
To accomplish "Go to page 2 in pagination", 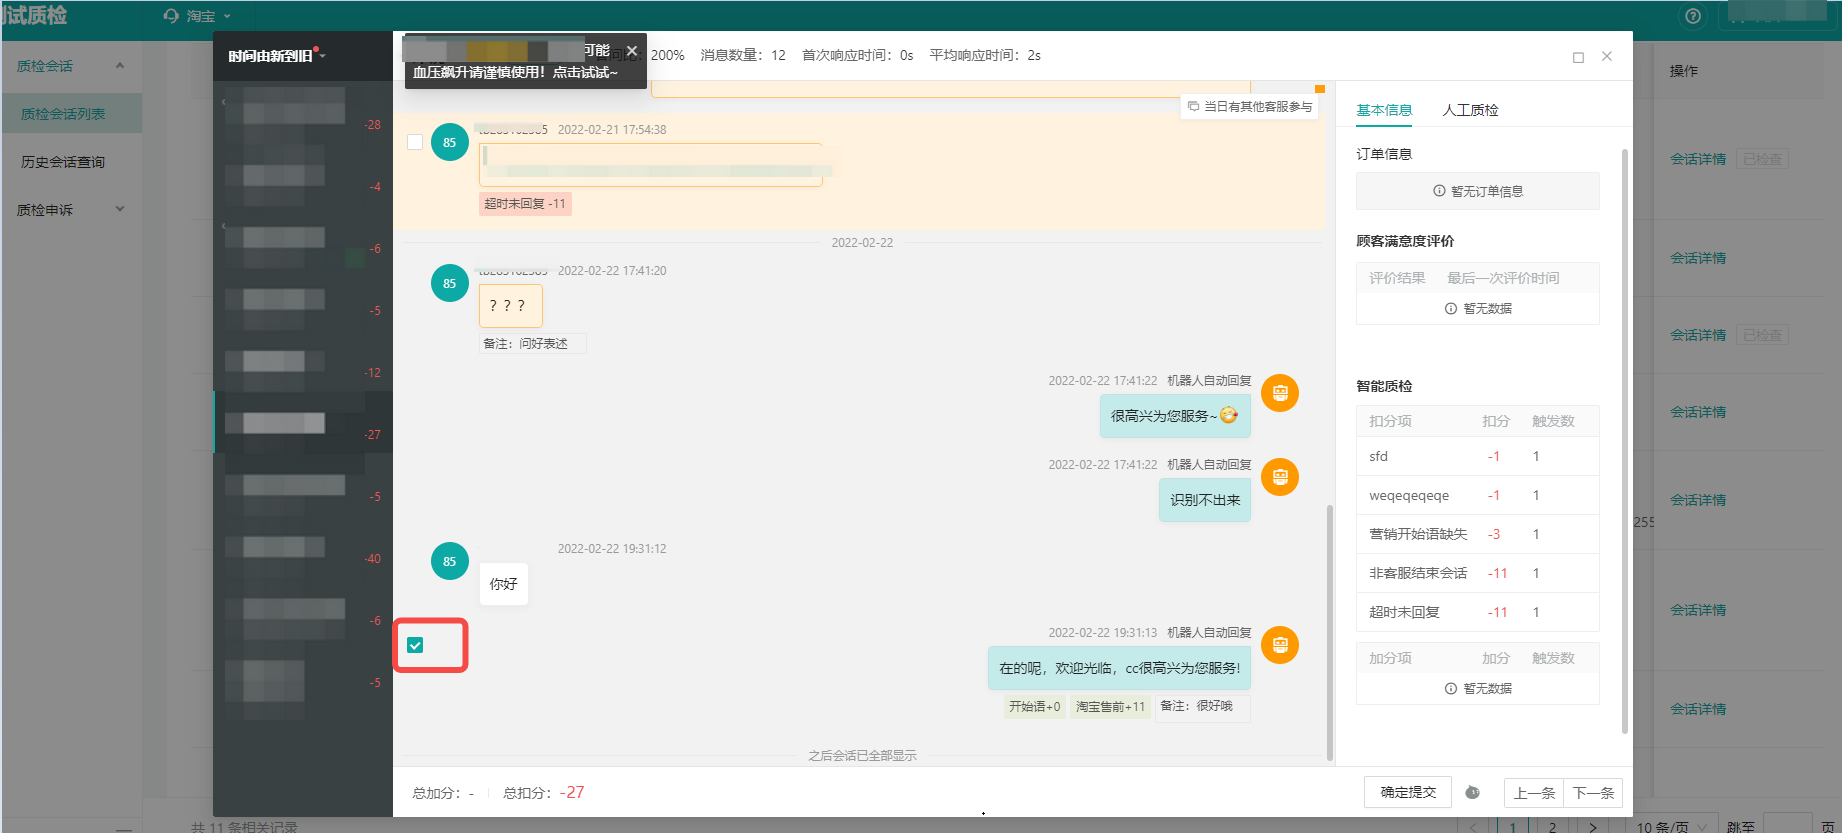I will [x=1552, y=826].
